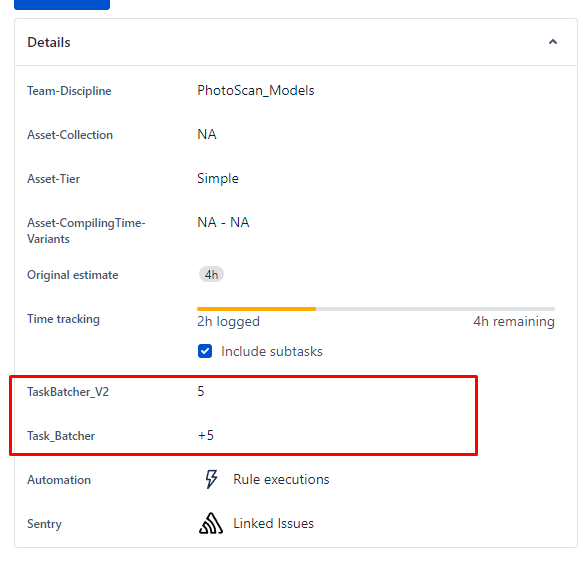
Task: Collapse the Details panel chevron
Action: 553,42
